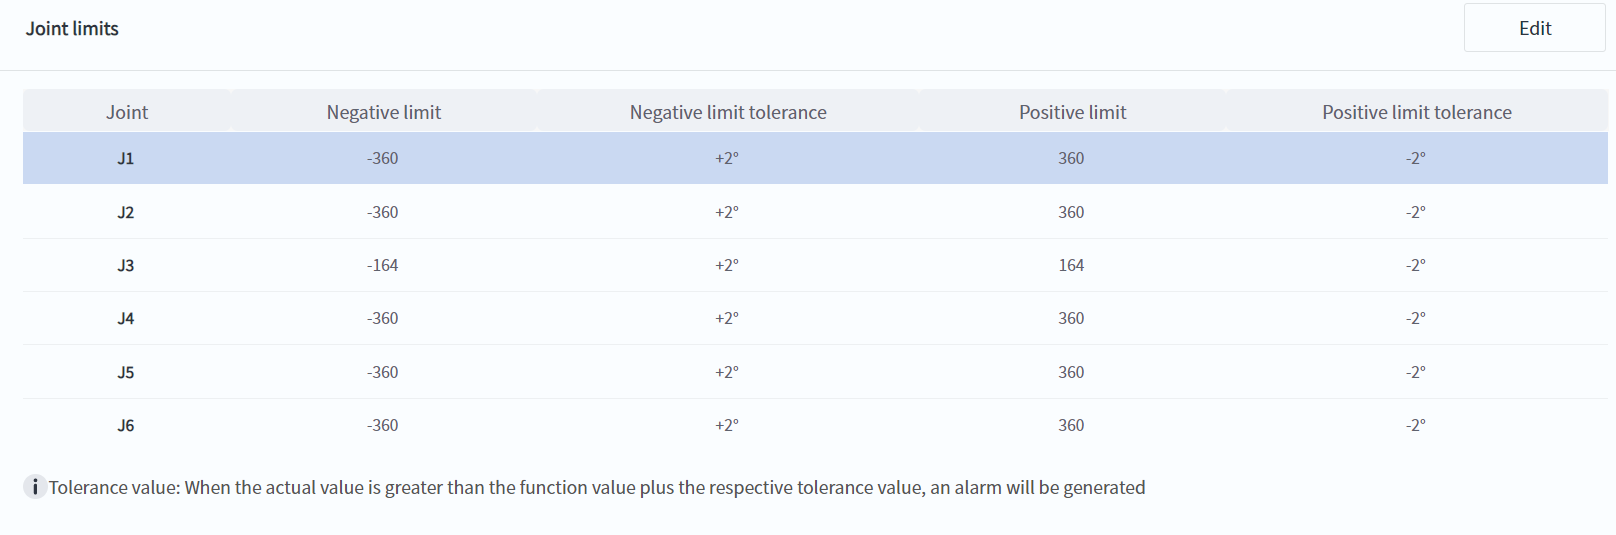Select the J1 joint row
This screenshot has height=535, width=1616.
(126, 158)
